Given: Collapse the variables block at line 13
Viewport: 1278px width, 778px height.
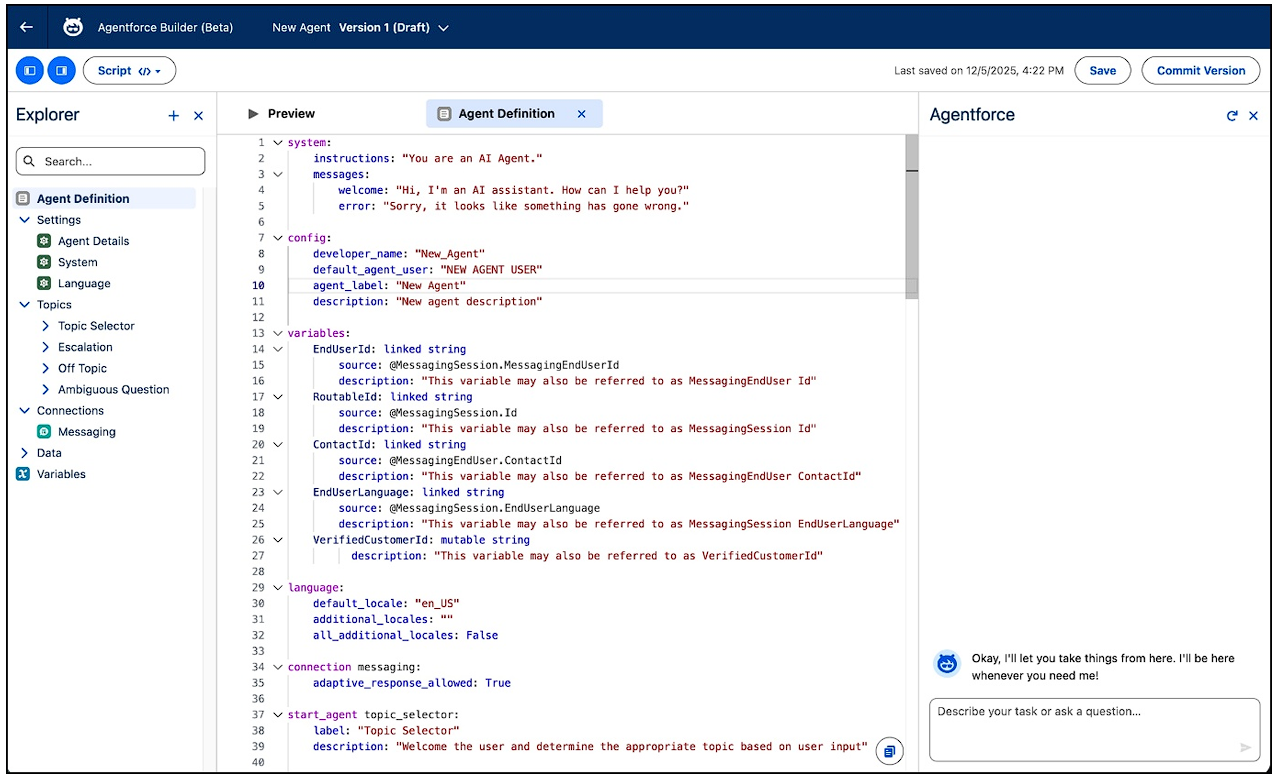Looking at the screenshot, I should pyautogui.click(x=278, y=333).
